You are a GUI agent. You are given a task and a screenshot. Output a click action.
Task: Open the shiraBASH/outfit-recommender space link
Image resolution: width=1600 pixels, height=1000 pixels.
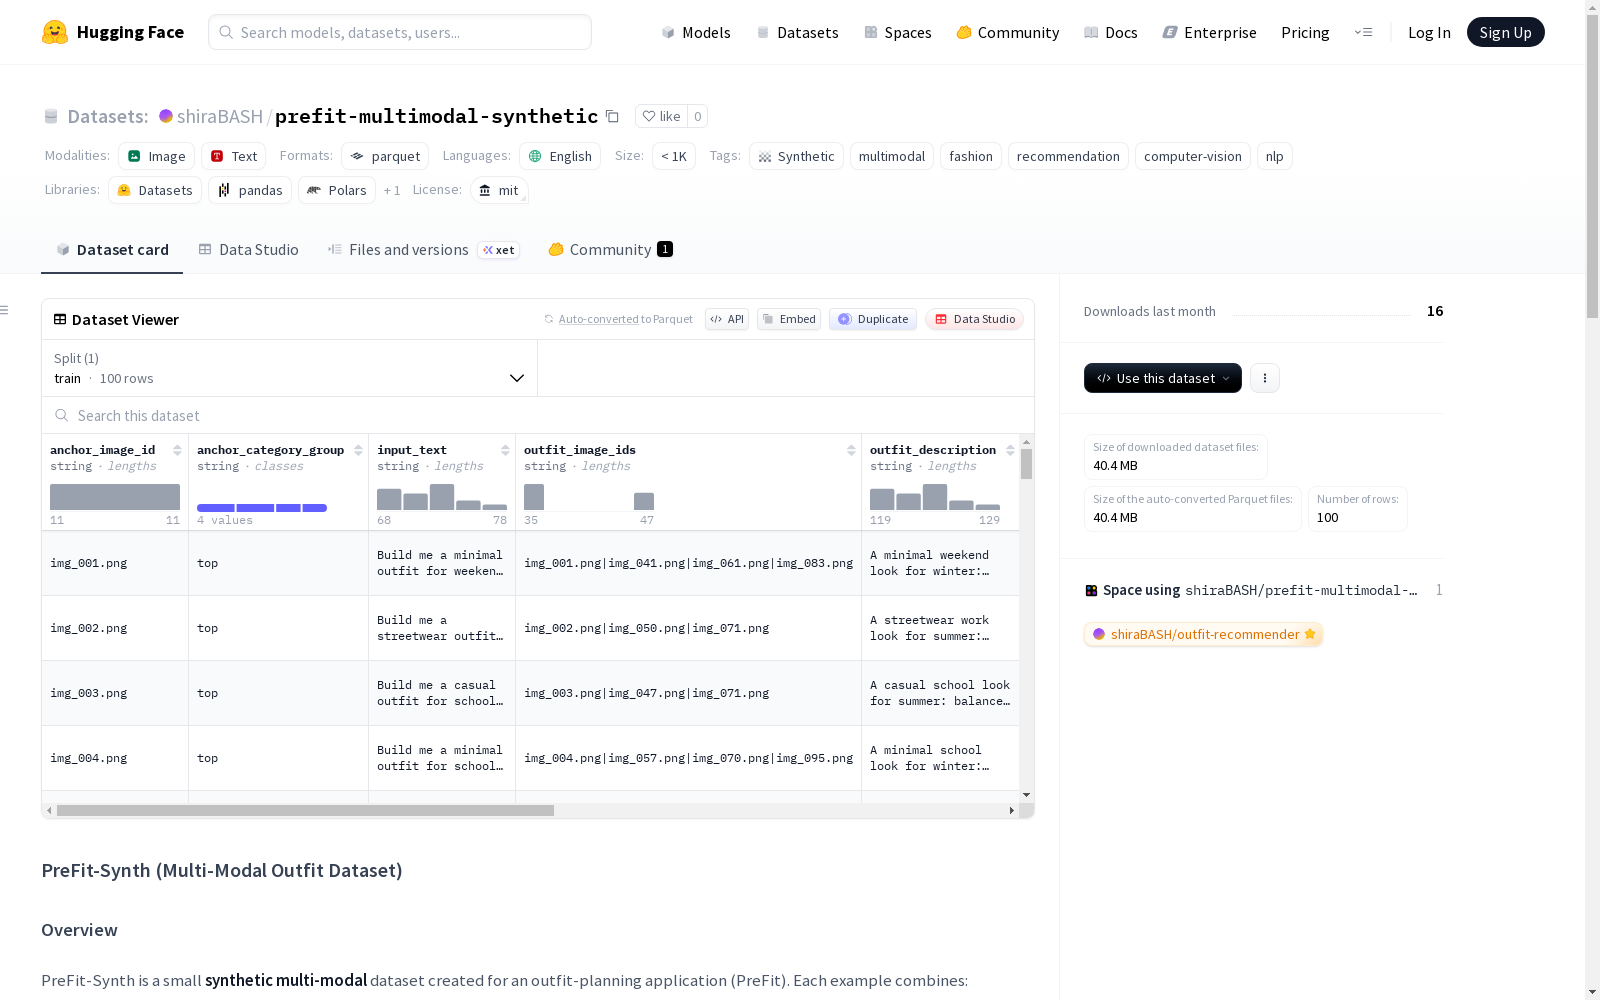coord(1204,634)
